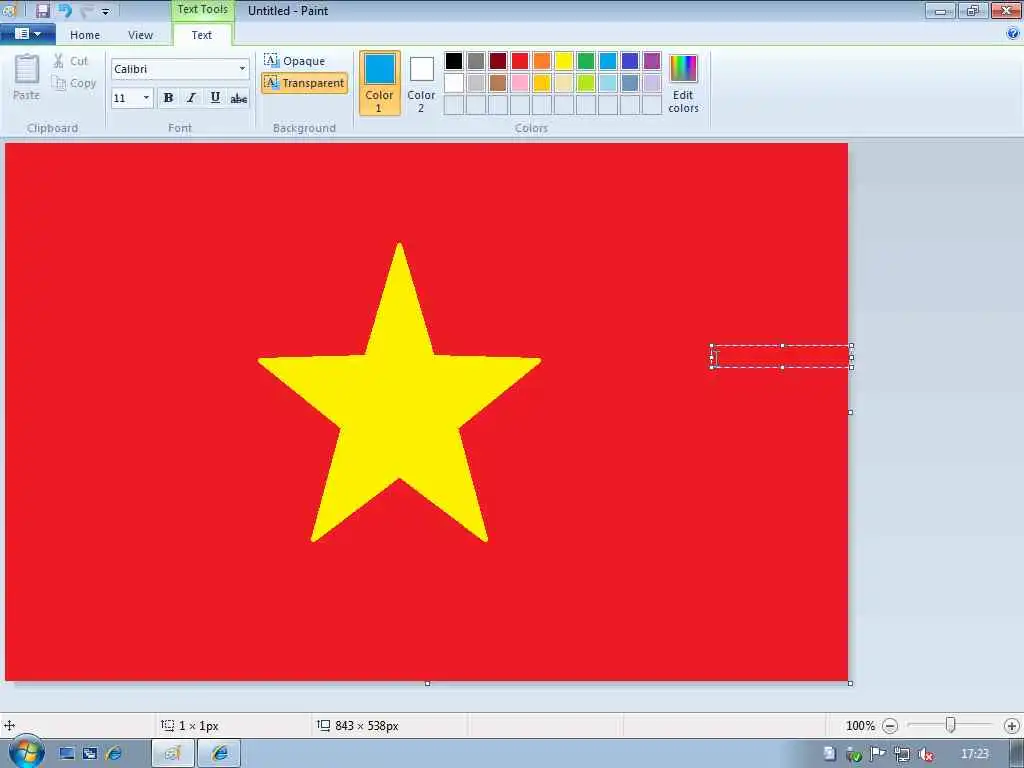This screenshot has width=1024, height=768.
Task: Select Transparent background option
Action: [x=304, y=83]
